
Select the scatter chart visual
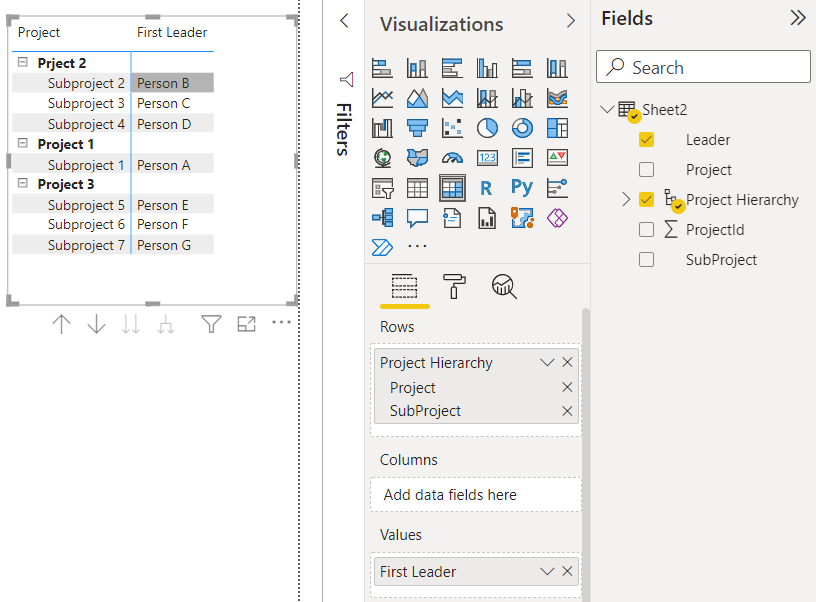[x=452, y=128]
